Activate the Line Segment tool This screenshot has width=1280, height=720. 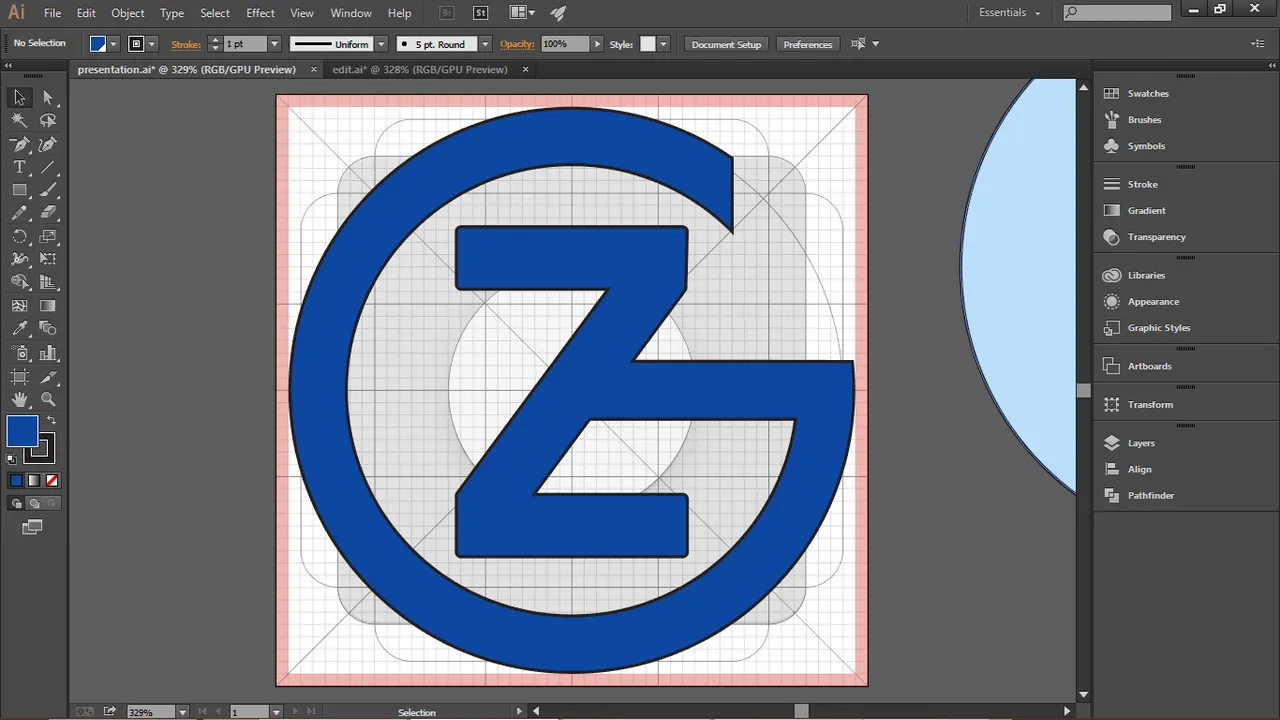pos(48,167)
